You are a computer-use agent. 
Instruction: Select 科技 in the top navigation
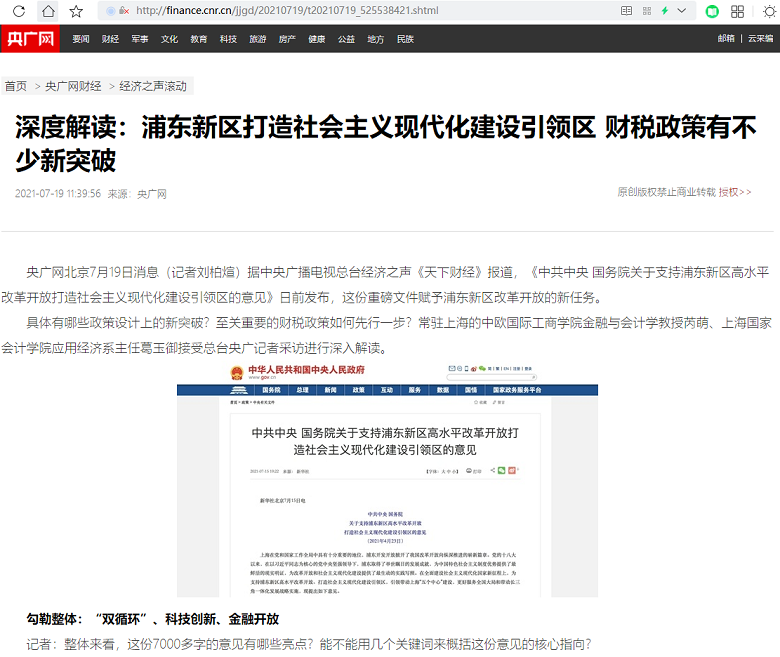pos(228,39)
